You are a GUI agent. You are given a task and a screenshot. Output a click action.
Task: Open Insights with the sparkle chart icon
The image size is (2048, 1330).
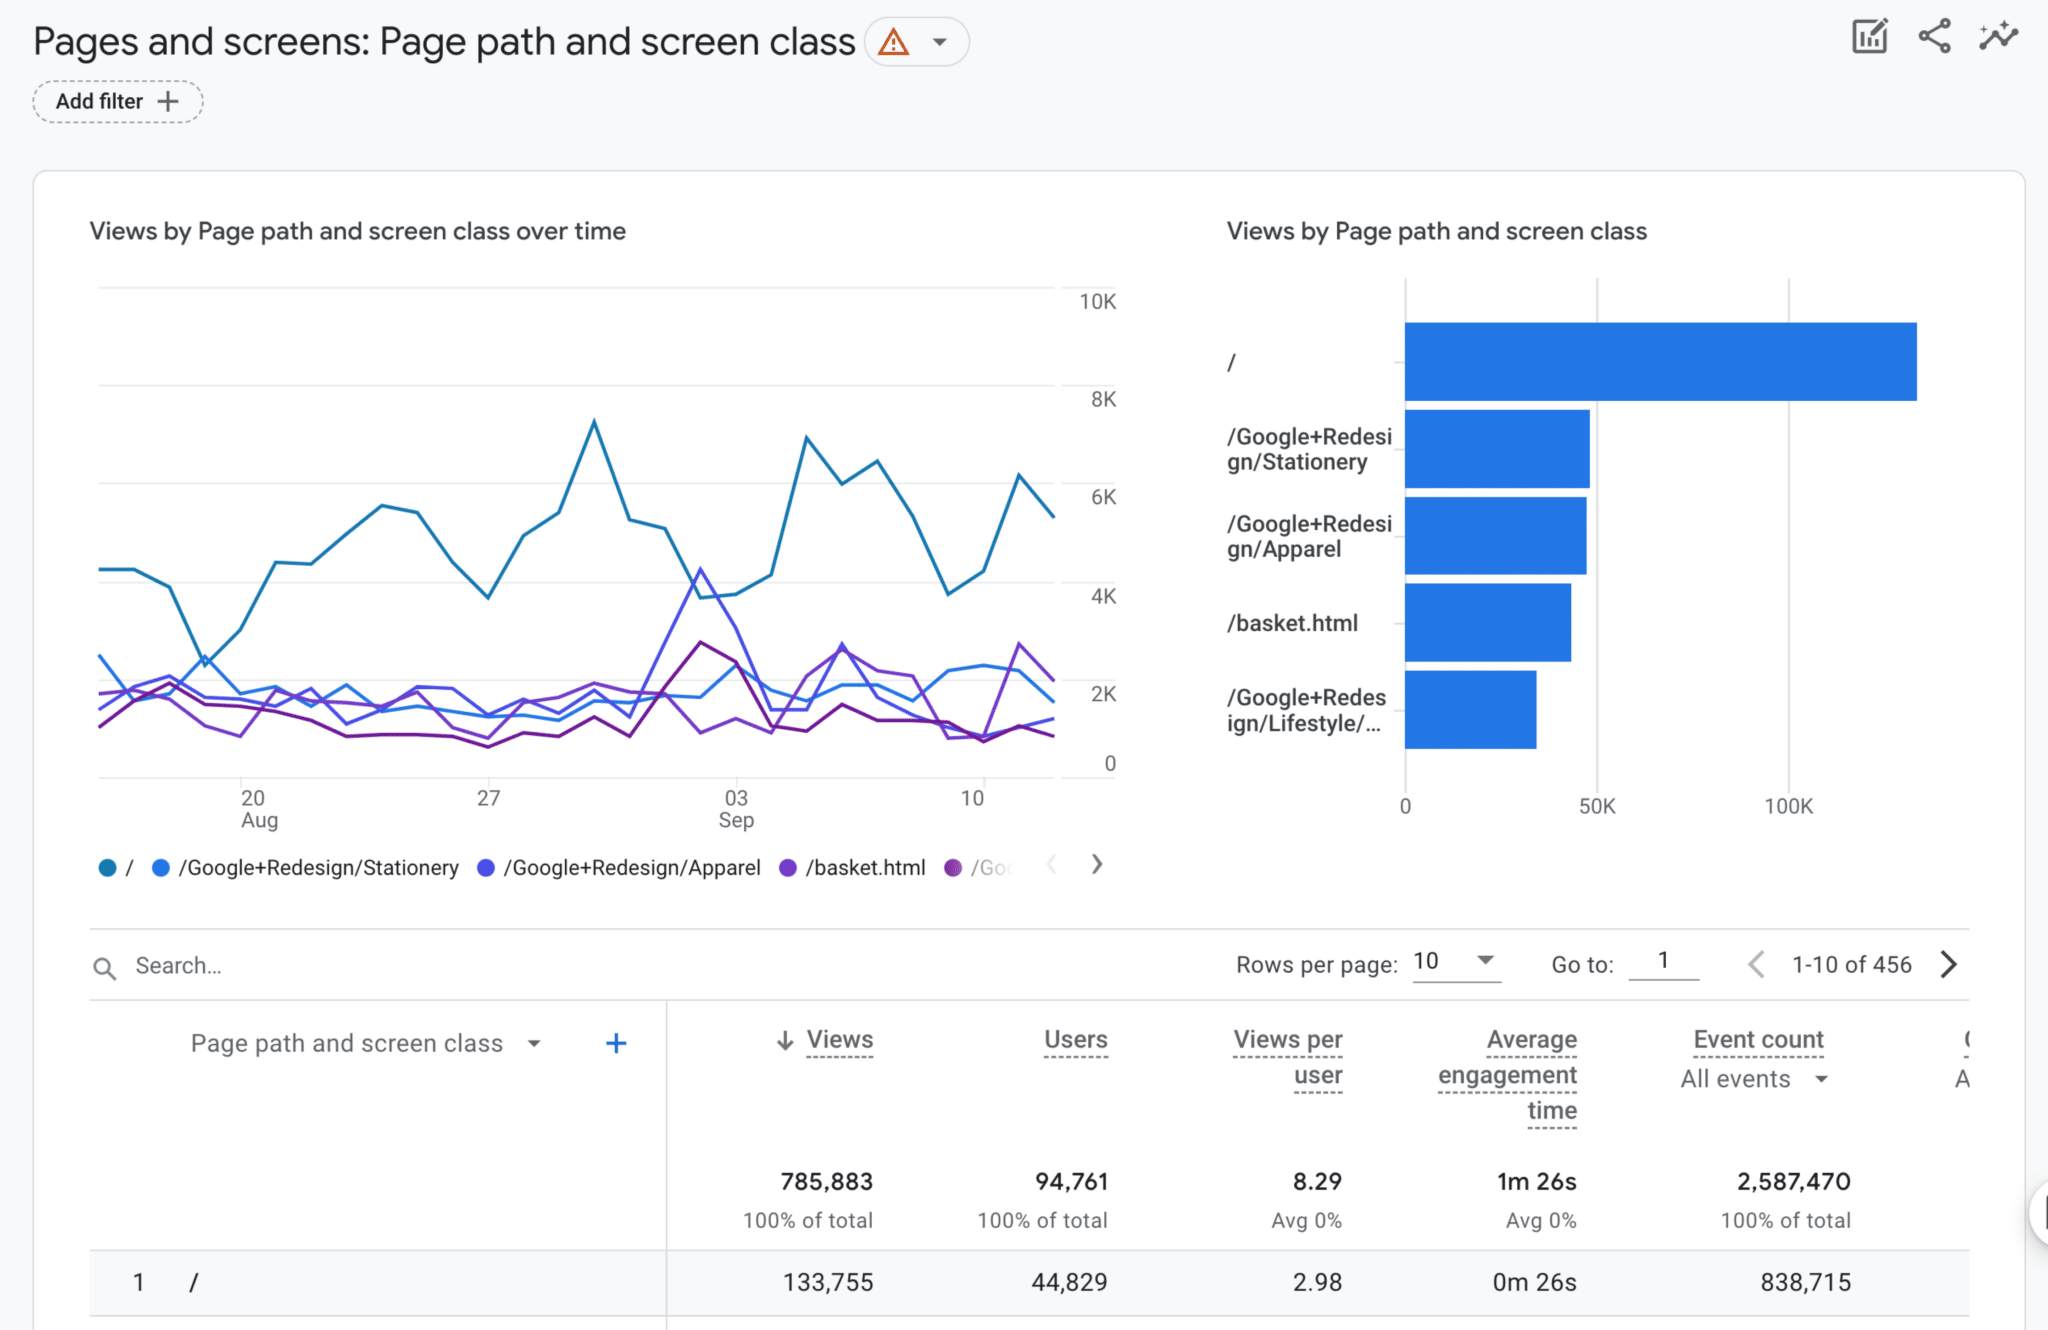(x=1998, y=36)
